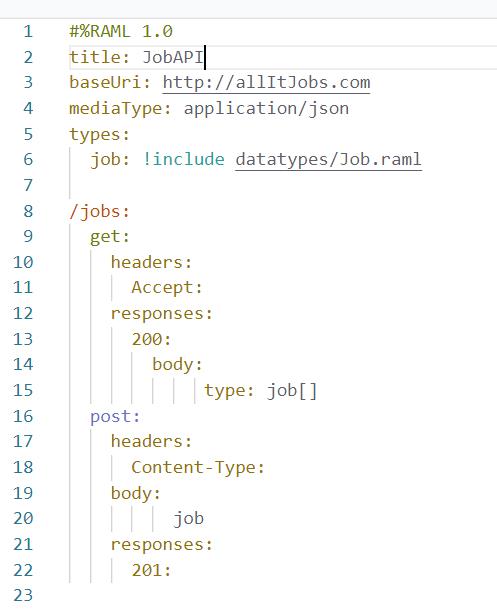
Task: Click the 200: response code
Action: (x=151, y=339)
